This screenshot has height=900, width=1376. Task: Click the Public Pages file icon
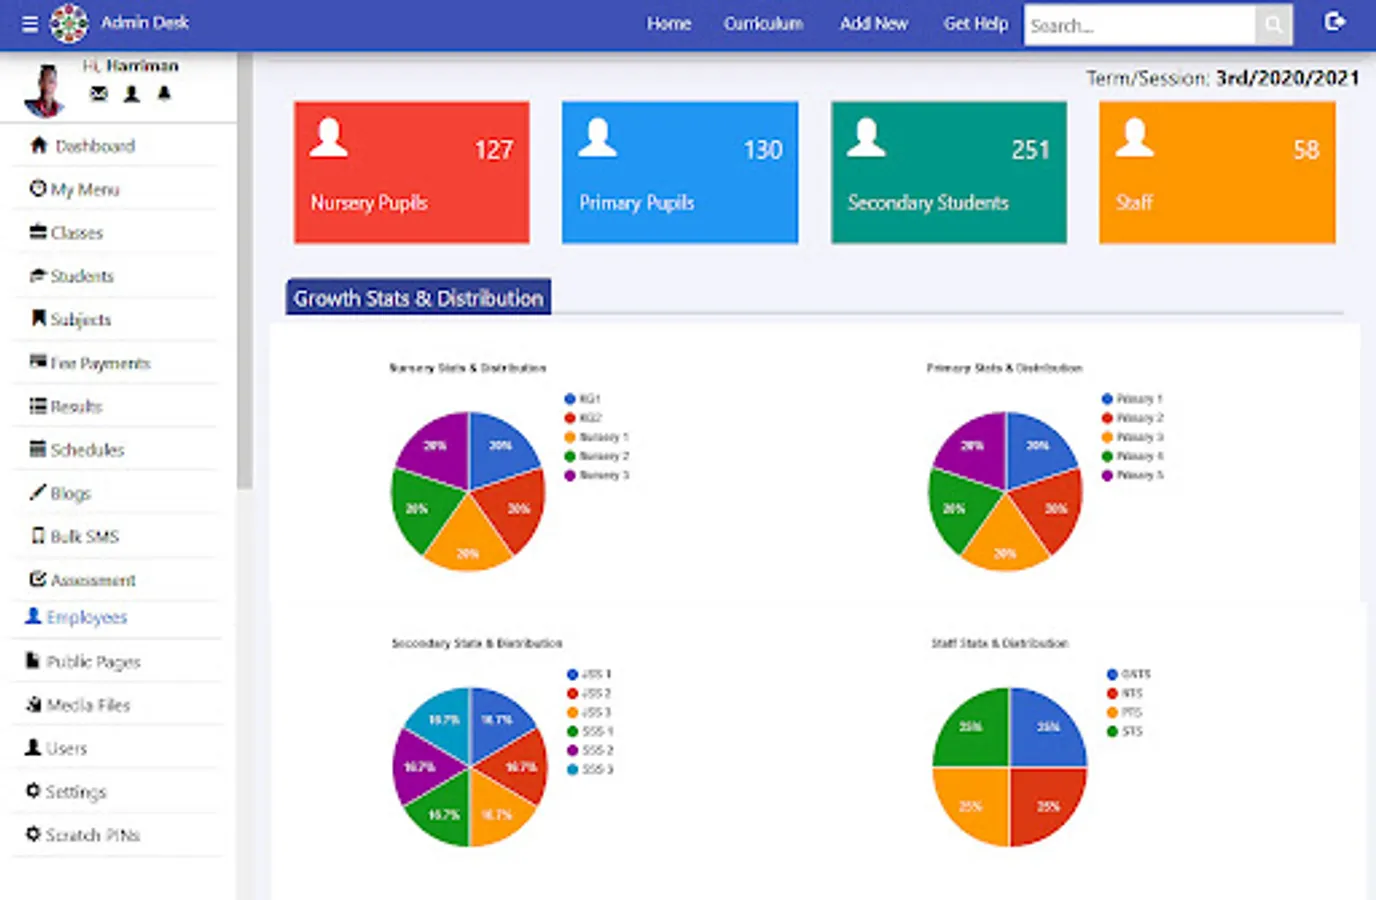click(x=33, y=660)
